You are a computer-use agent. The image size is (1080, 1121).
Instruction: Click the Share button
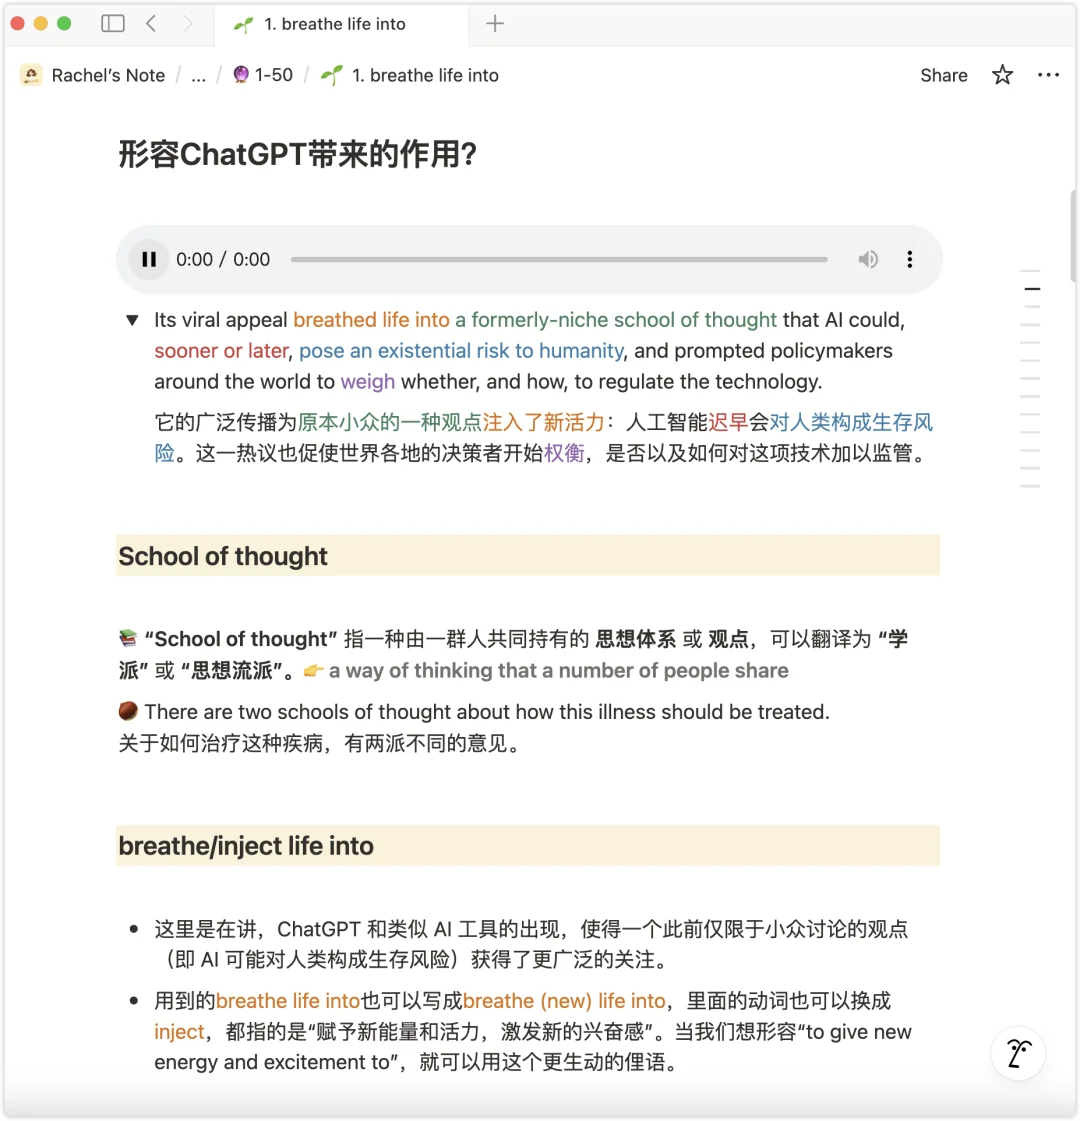click(x=943, y=75)
